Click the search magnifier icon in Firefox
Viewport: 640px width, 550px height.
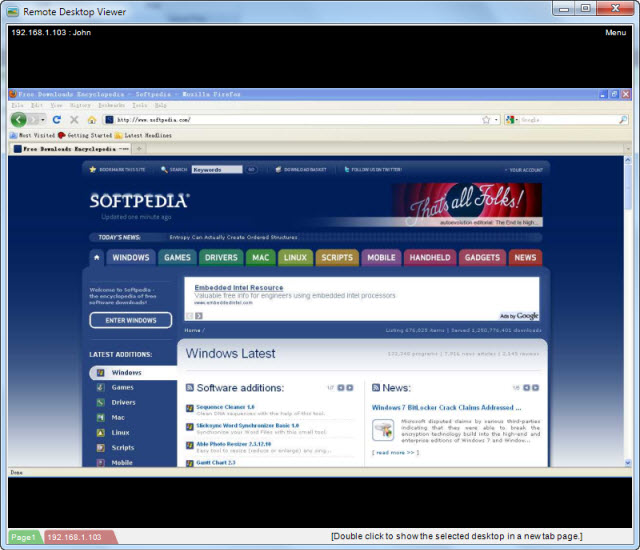point(623,120)
